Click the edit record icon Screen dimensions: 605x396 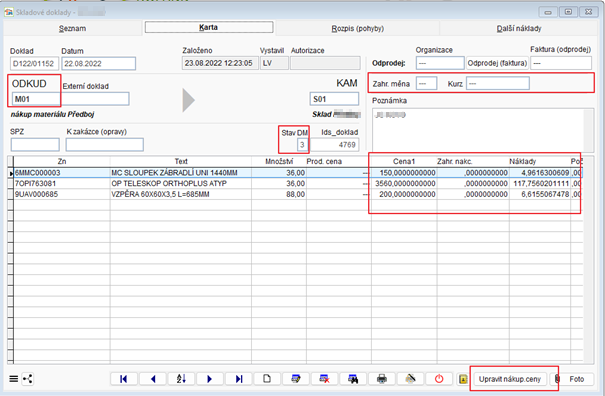point(296,379)
